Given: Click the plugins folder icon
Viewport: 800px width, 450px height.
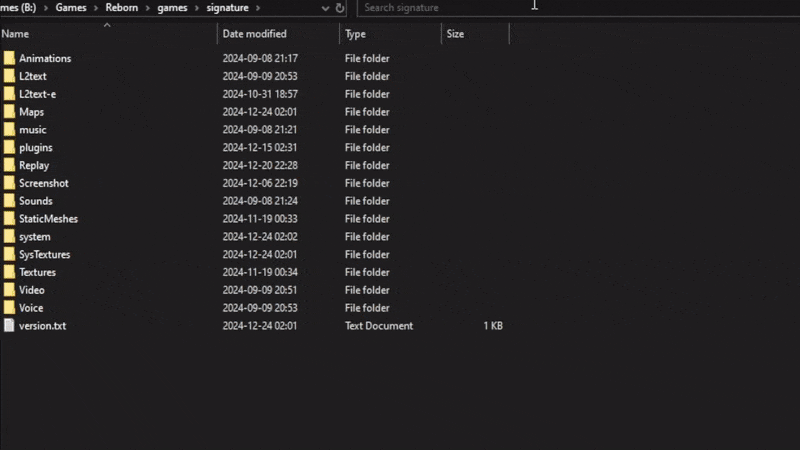Looking at the screenshot, I should click(x=9, y=147).
